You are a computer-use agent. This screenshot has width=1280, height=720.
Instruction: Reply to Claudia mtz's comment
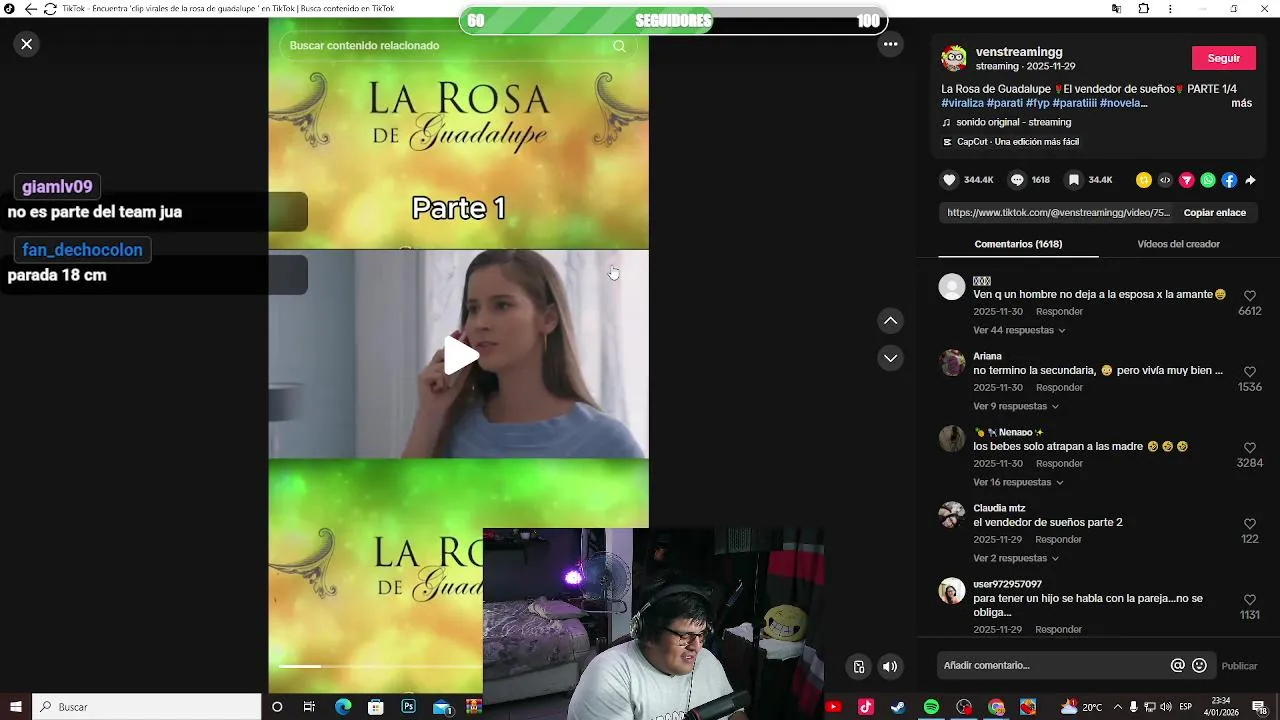click(x=1059, y=540)
